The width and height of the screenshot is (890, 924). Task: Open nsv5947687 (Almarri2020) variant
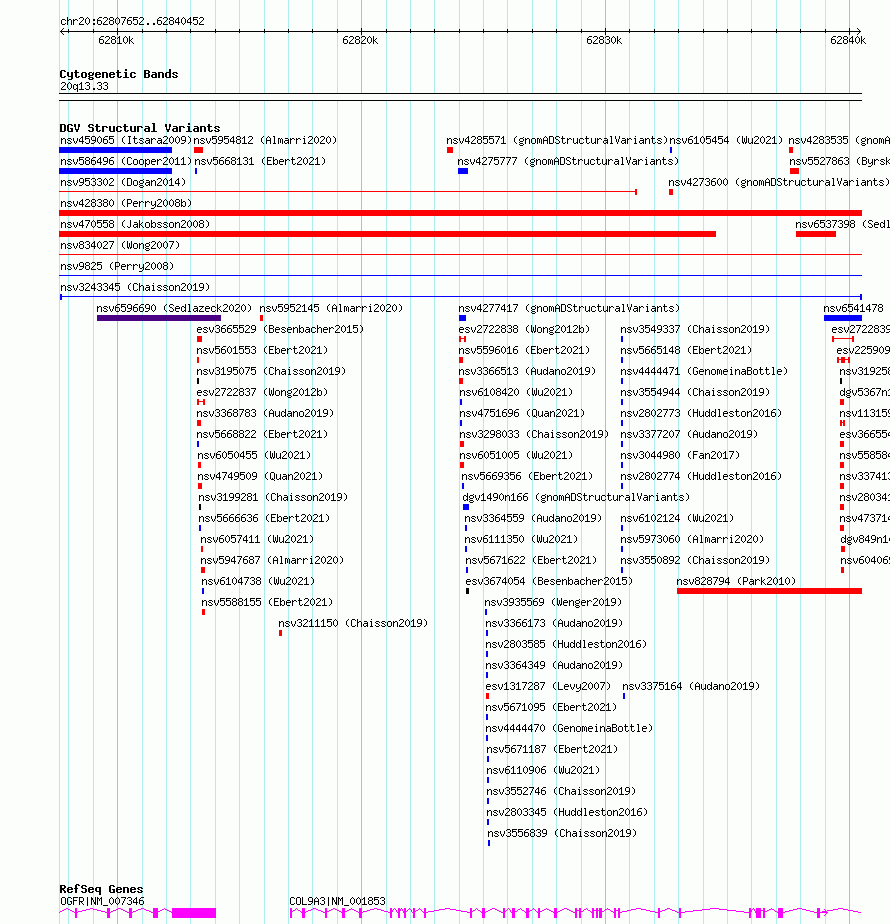[272, 560]
